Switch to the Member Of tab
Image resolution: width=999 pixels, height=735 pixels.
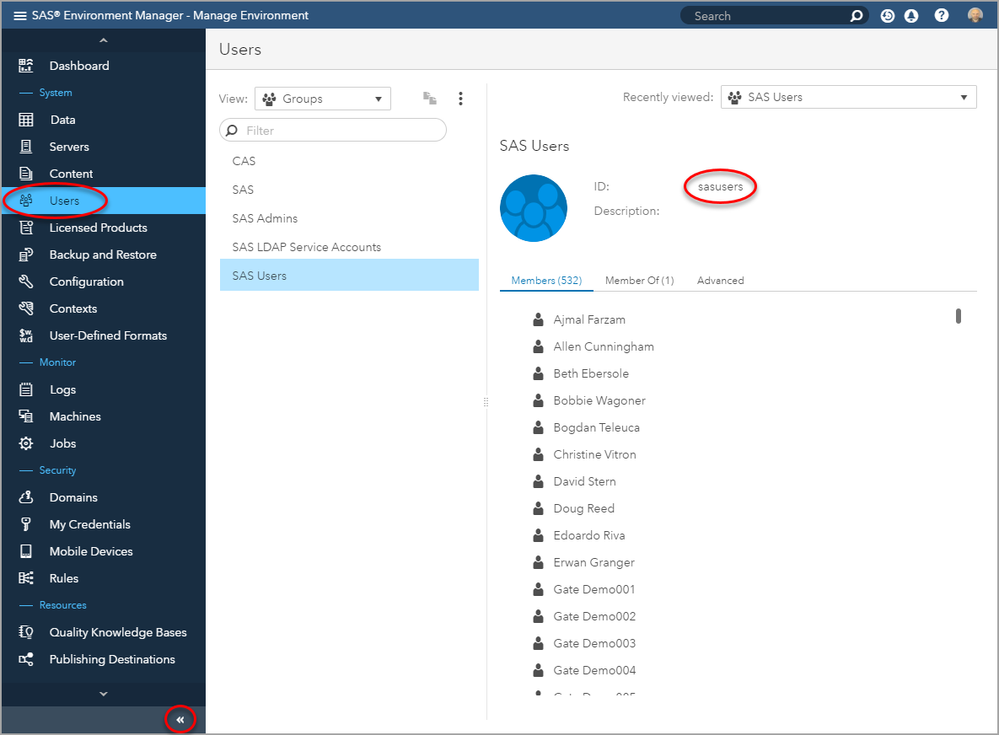tap(639, 281)
